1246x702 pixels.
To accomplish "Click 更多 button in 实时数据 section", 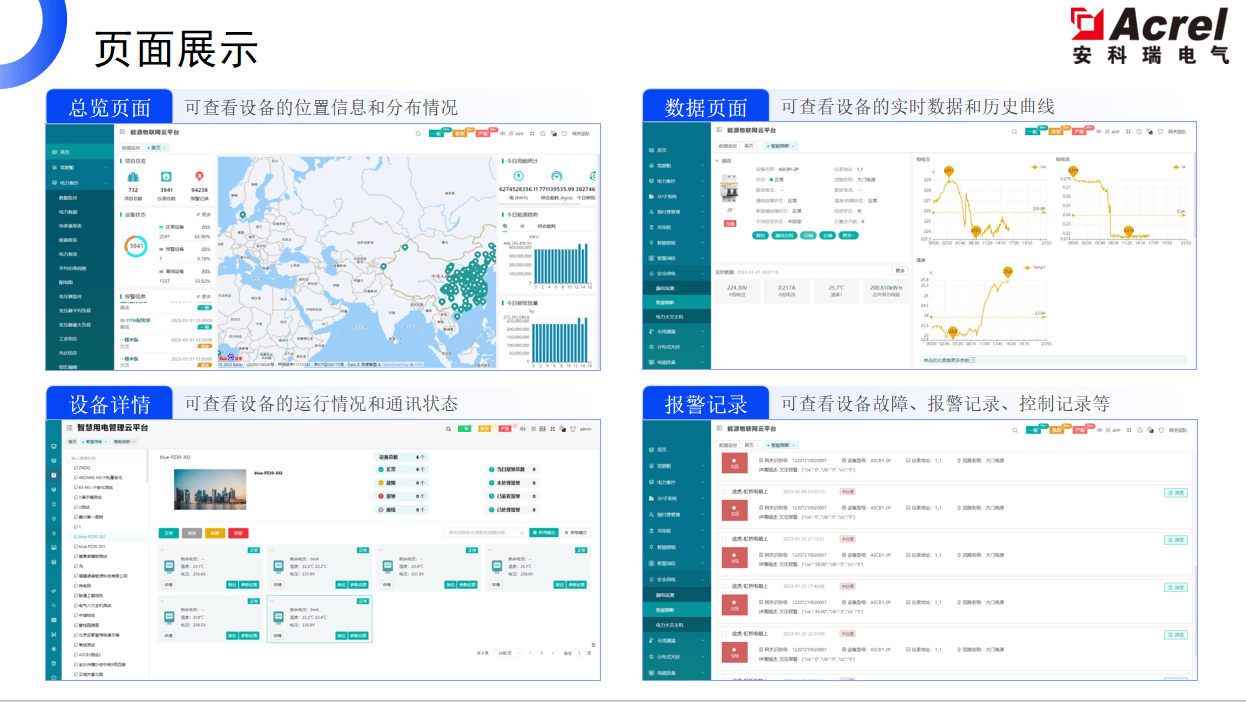I will 900,271.
